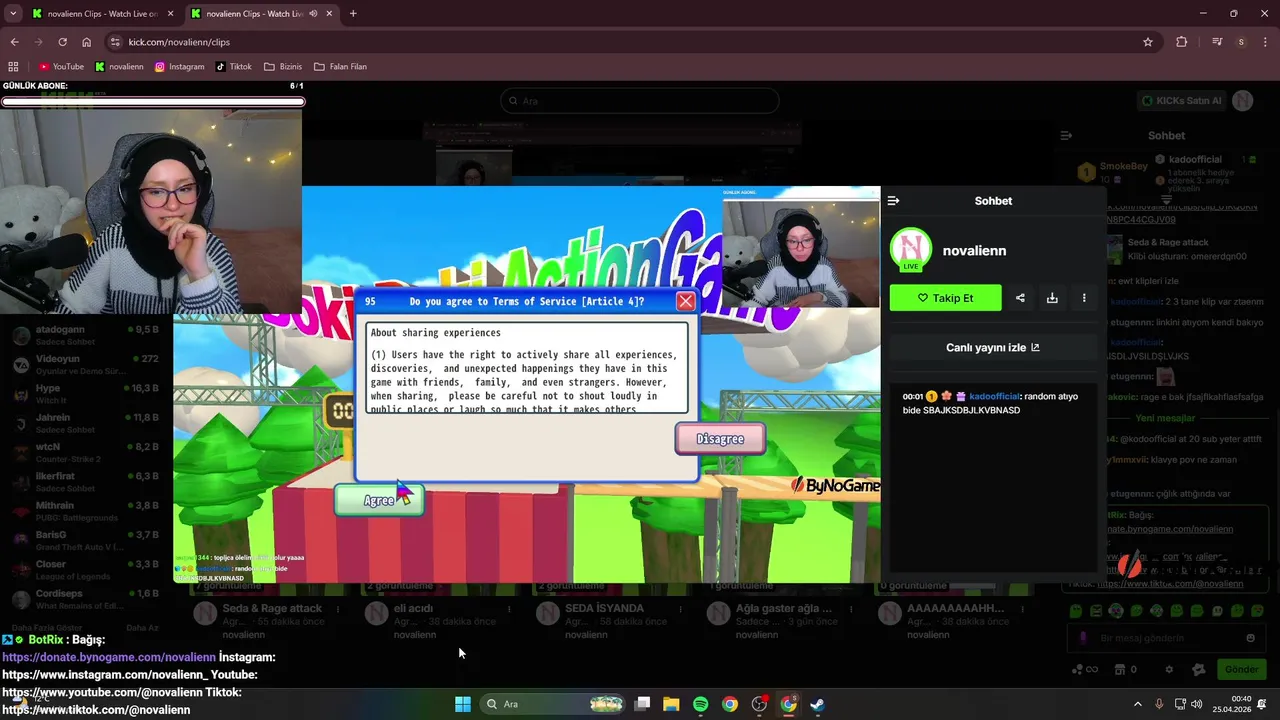Send chat message with Gönder button
Viewport: 1280px width, 720px height.
coord(1241,670)
